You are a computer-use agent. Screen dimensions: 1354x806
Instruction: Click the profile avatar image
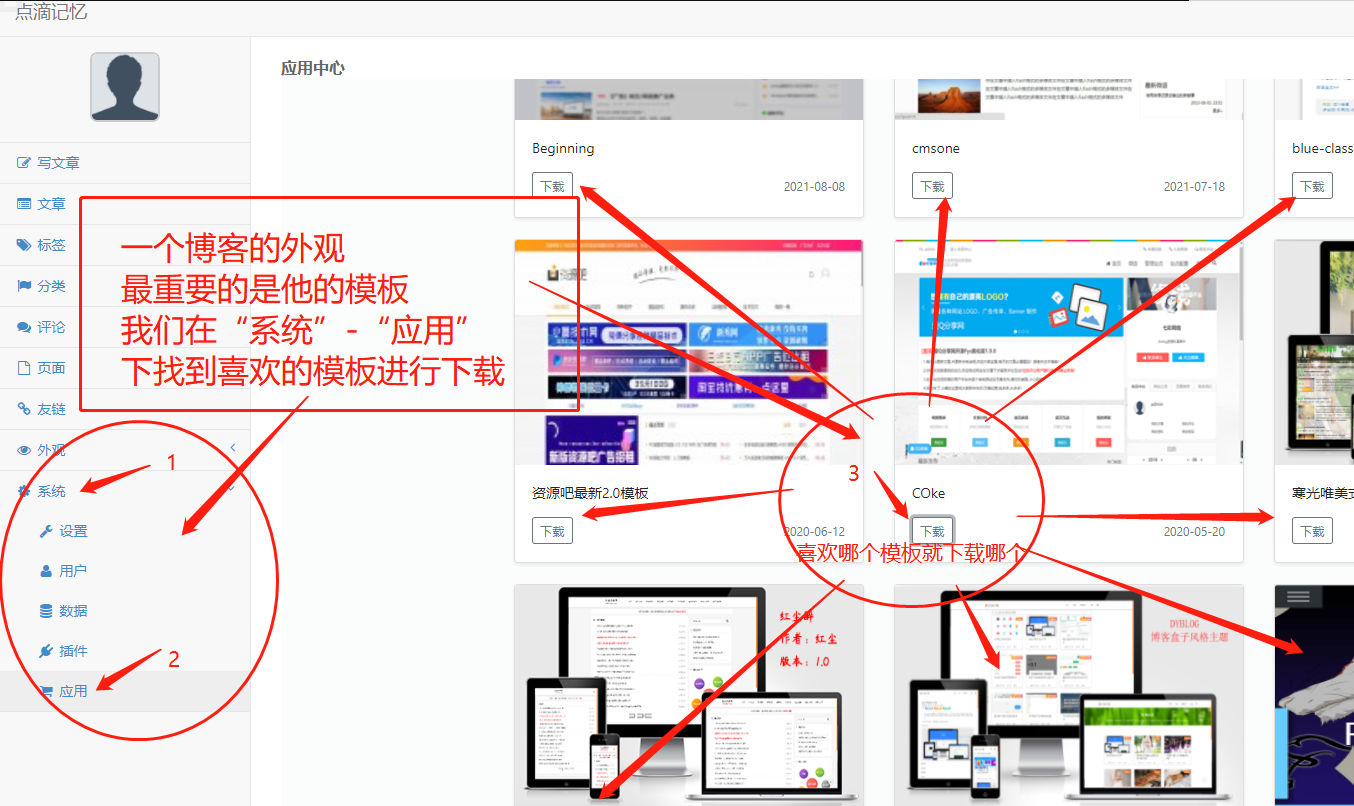[124, 86]
